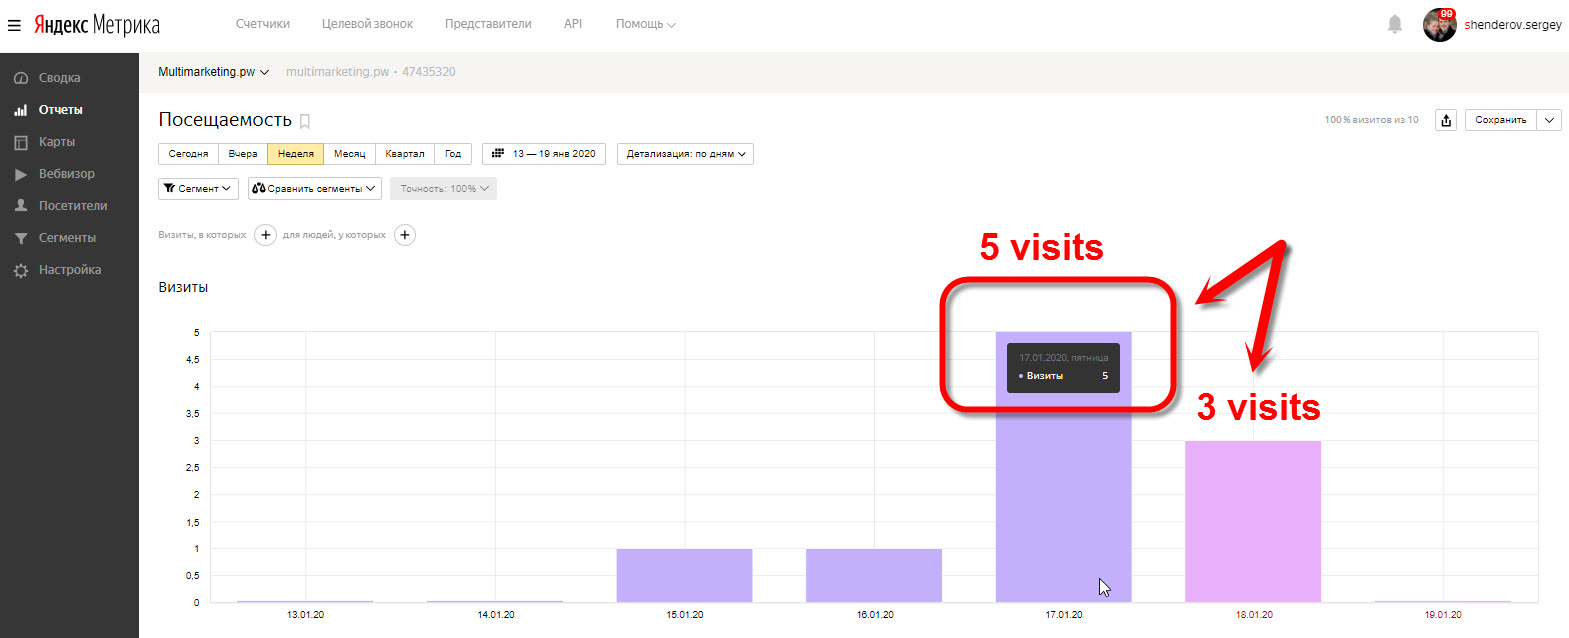Open notifications bell icon
The width and height of the screenshot is (1569, 638).
click(1395, 24)
